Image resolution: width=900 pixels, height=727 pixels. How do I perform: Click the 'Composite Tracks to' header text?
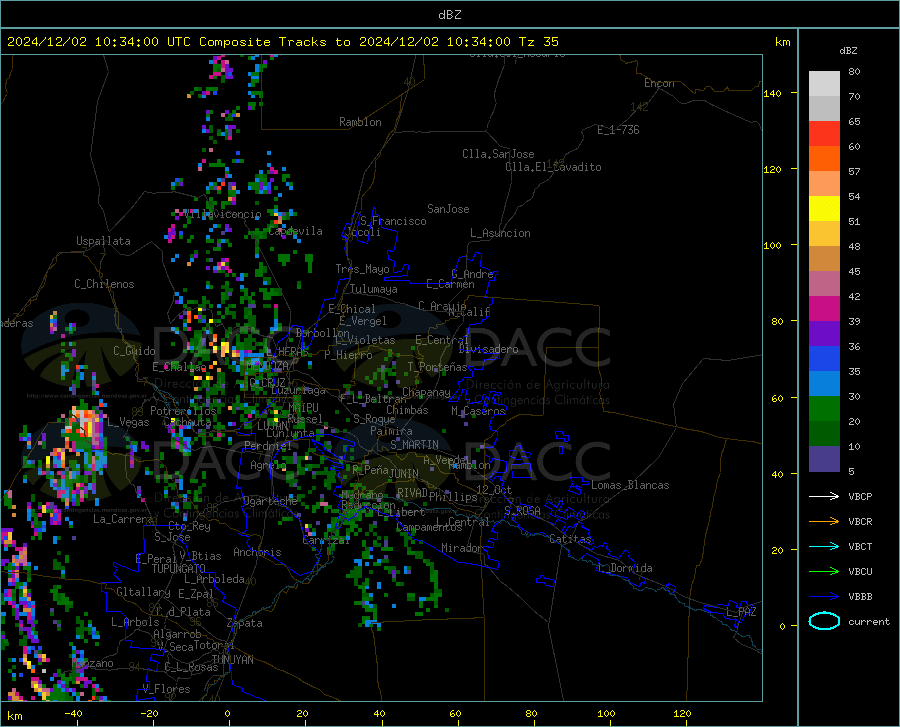point(274,42)
